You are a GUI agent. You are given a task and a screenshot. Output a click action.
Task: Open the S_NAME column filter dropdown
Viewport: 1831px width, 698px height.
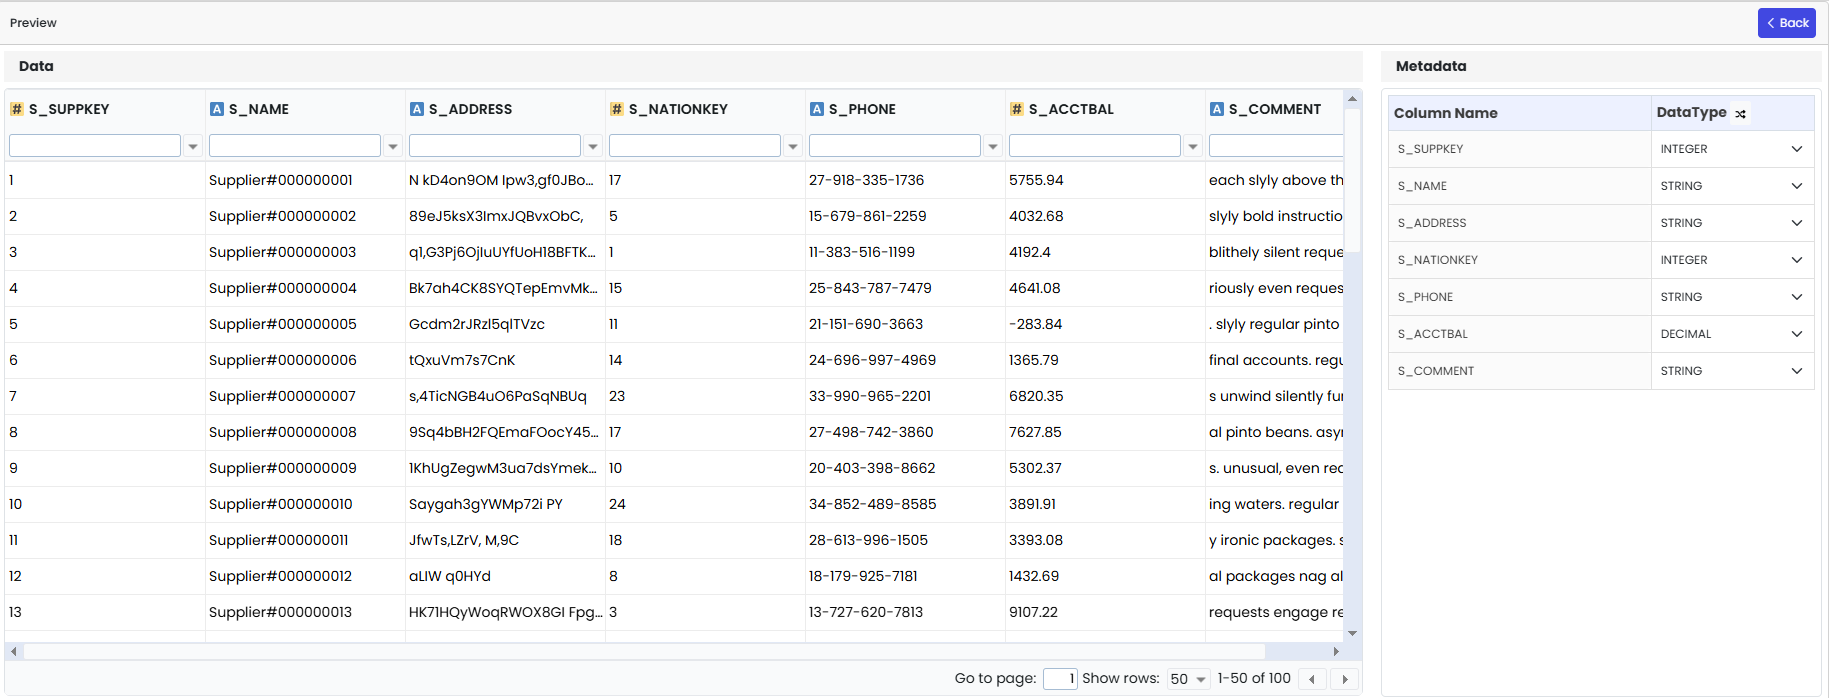[393, 146]
